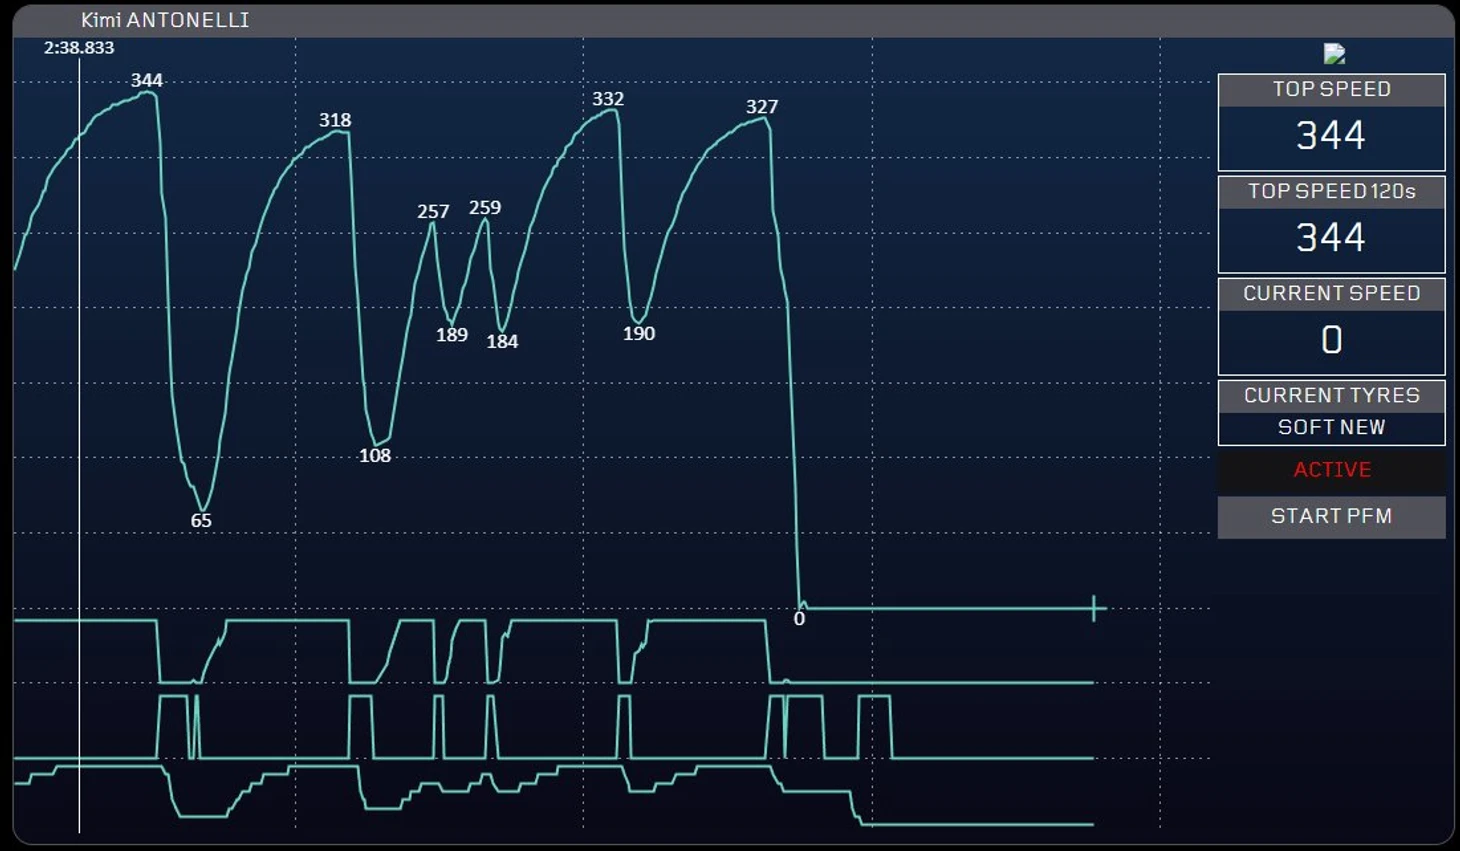Screen dimensions: 1460x851
Task: Click the 65 minimum speed point
Action: (x=201, y=521)
